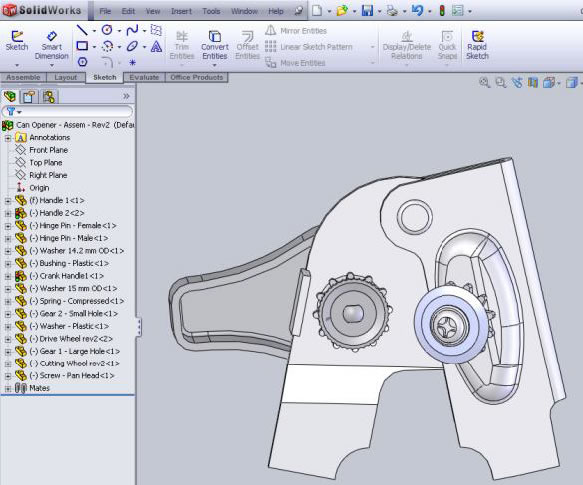Open Display/Delete Relations tool
This screenshot has height=485, width=583.
[x=407, y=45]
